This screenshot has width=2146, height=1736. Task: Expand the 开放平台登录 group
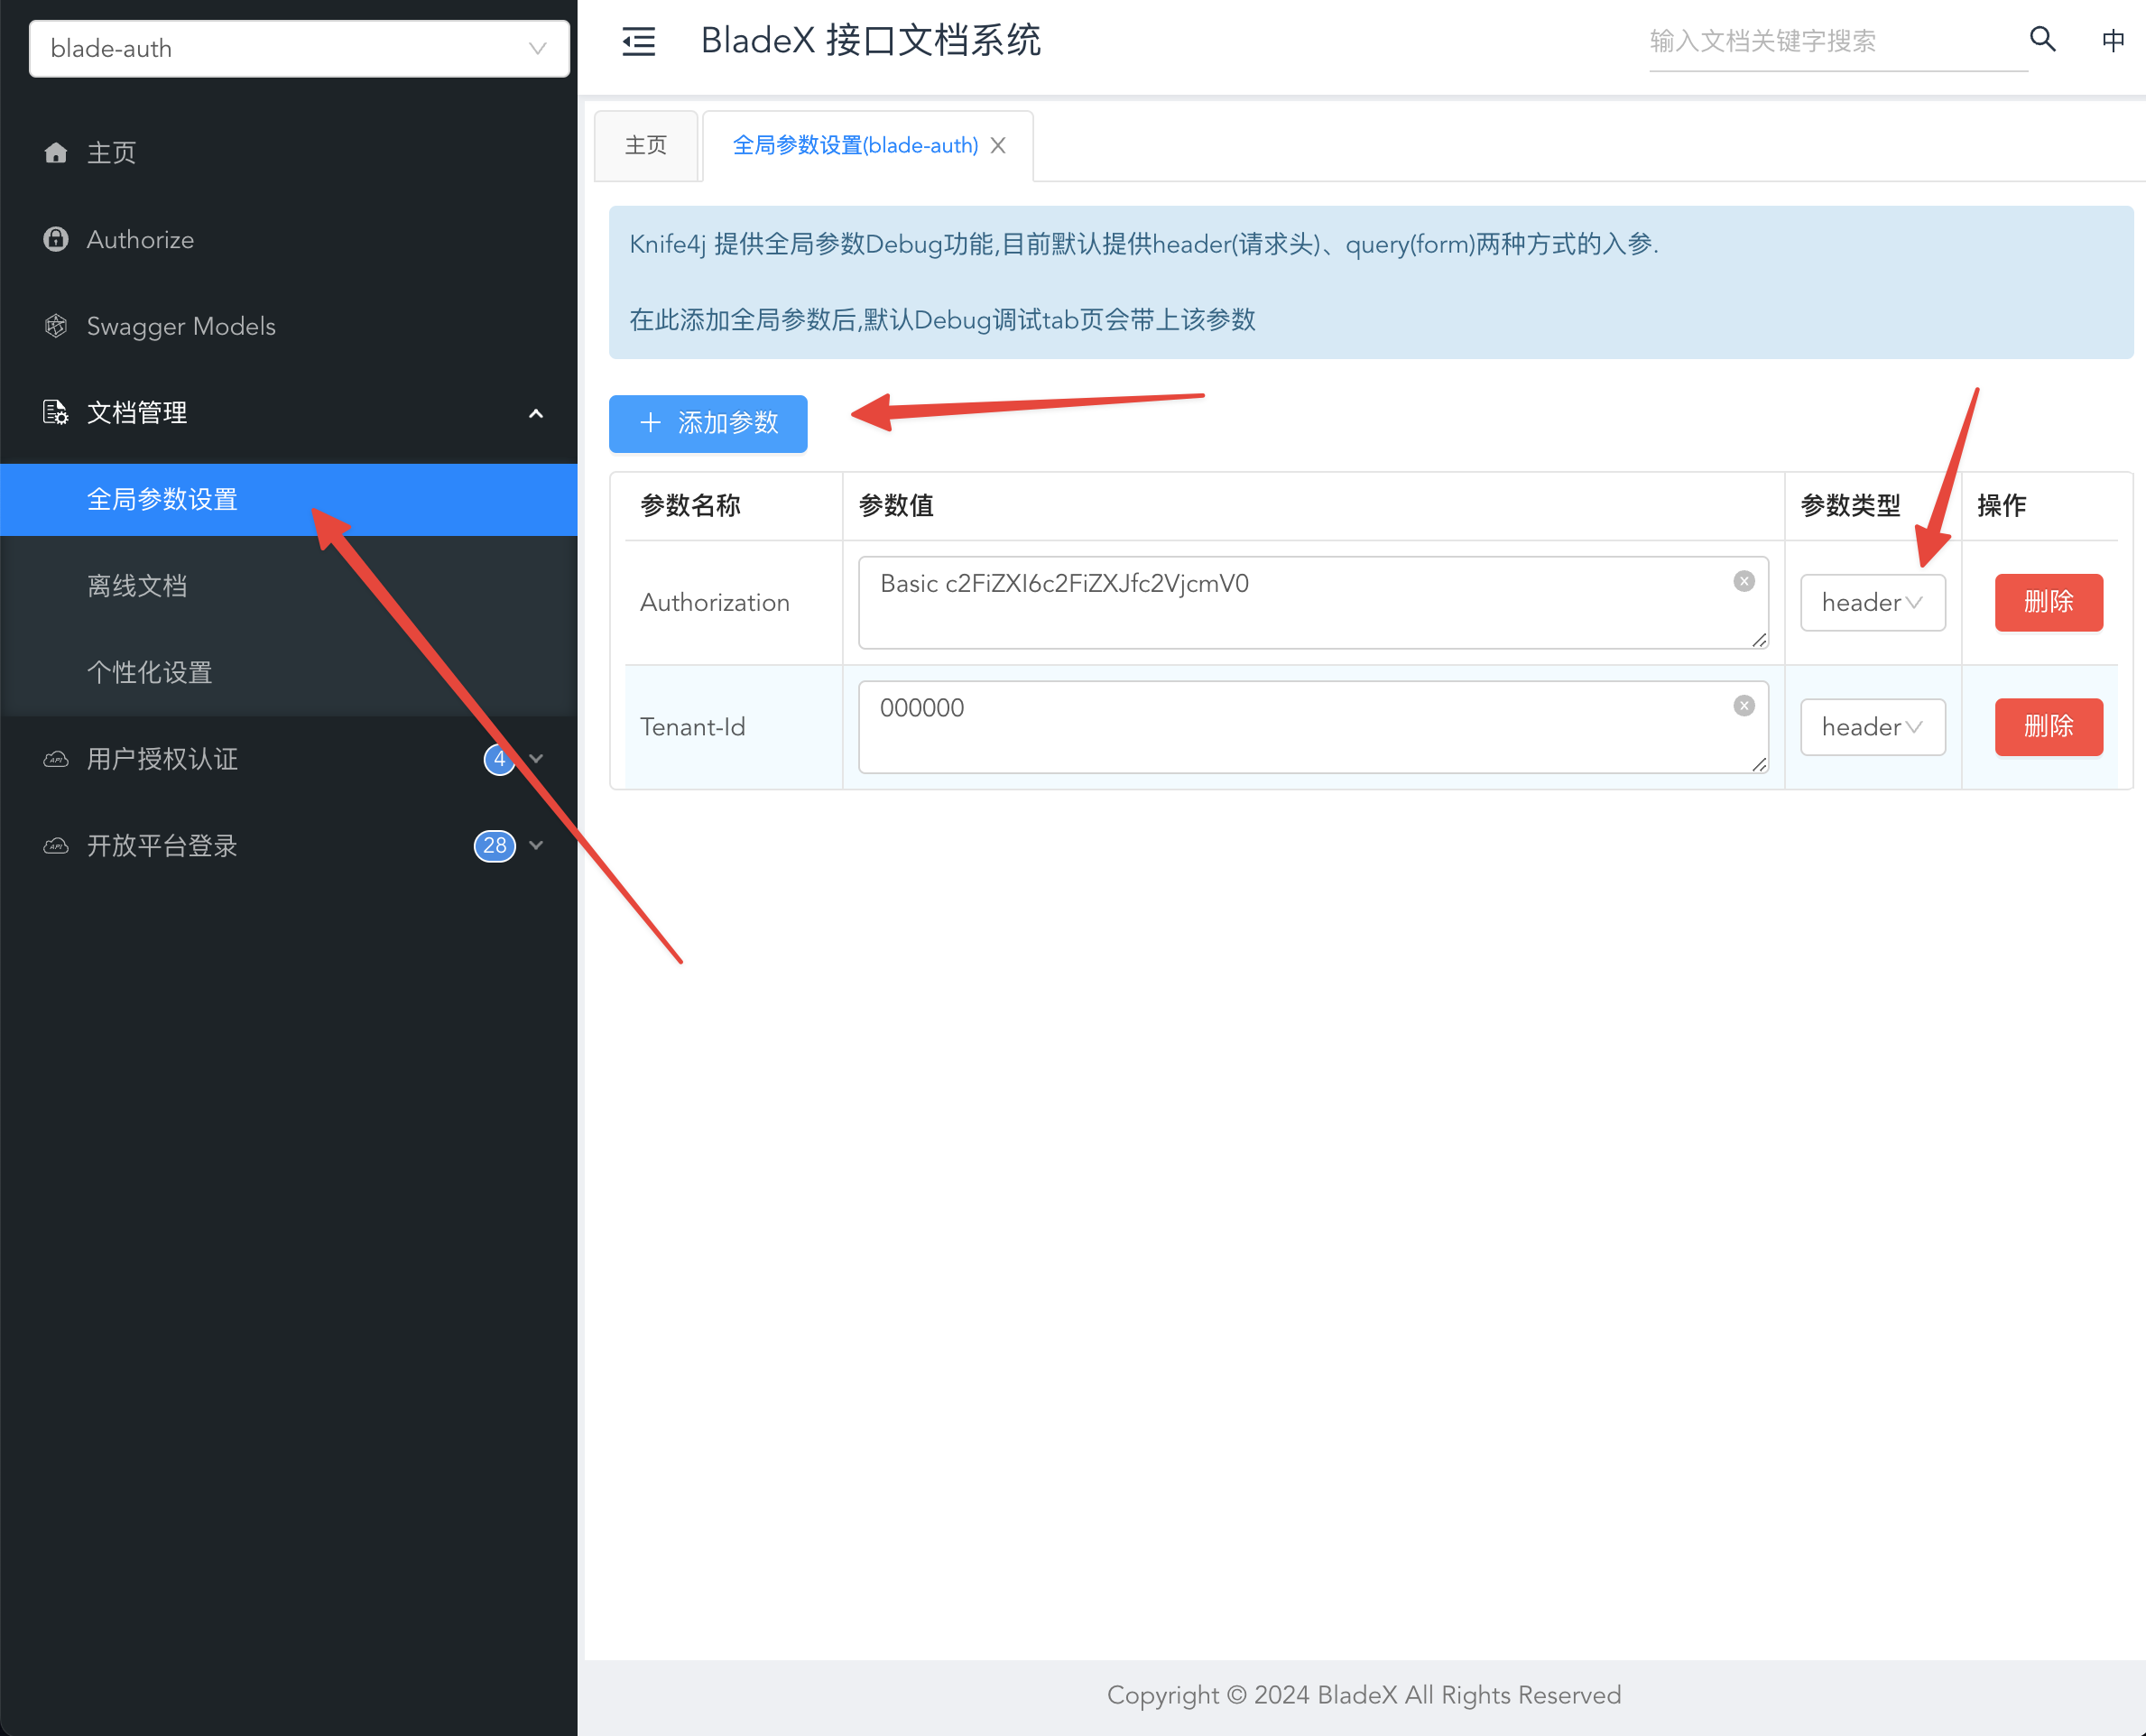[x=536, y=846]
